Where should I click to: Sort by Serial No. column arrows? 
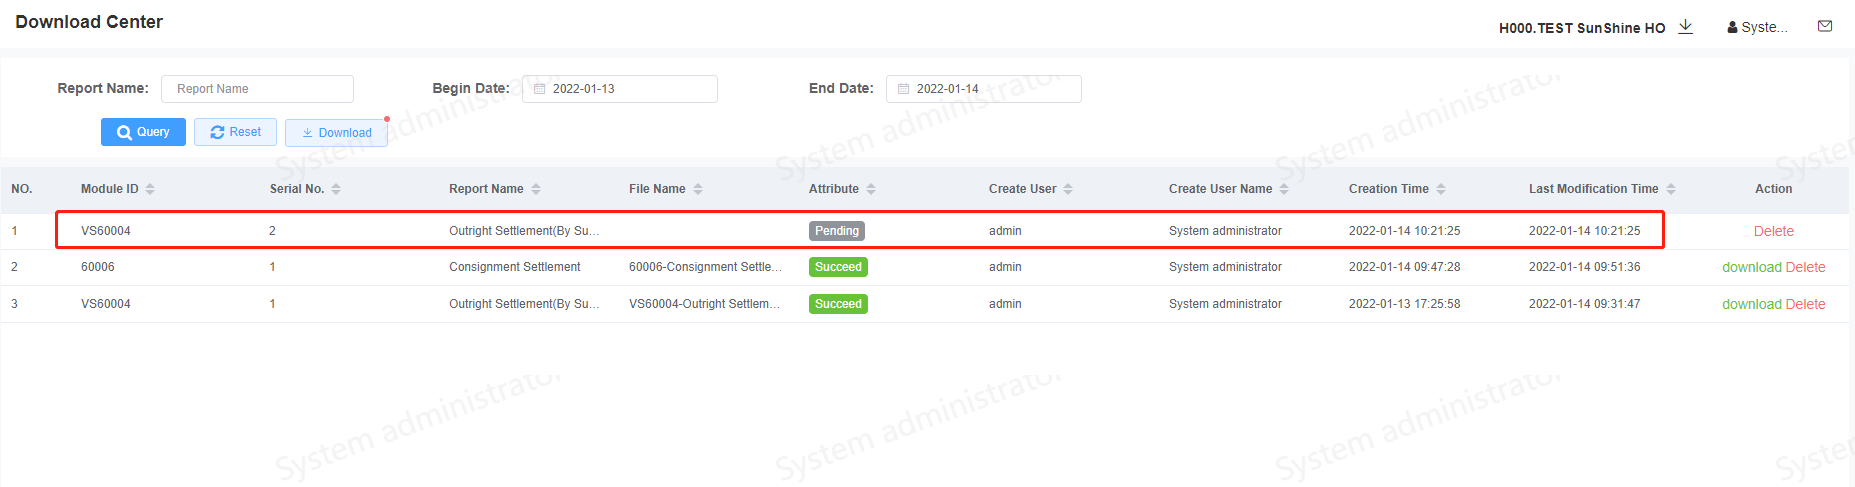coord(336,189)
